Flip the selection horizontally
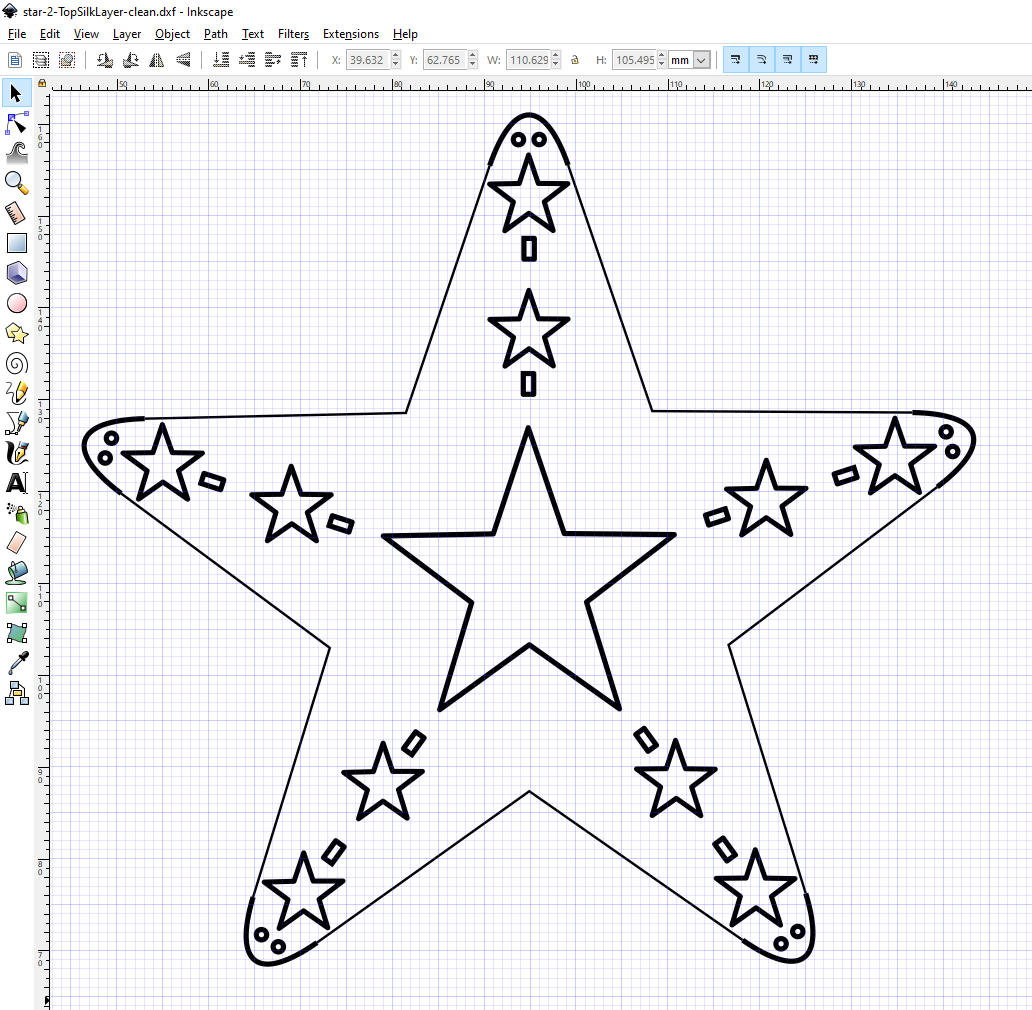 [x=156, y=59]
